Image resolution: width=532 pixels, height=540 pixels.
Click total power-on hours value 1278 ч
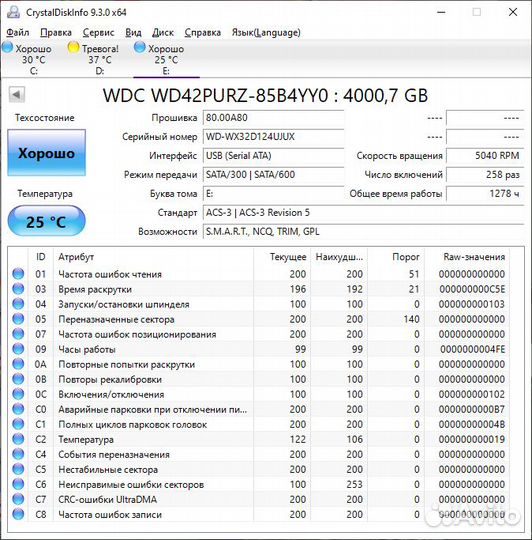click(x=485, y=194)
